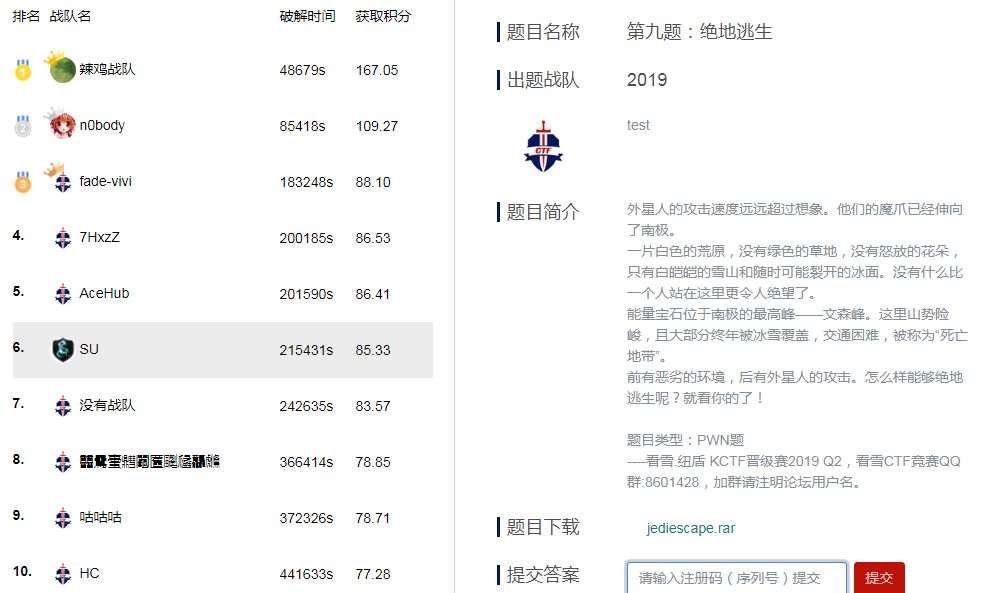Click the 题目名称 section label
This screenshot has width=982, height=593.
pyautogui.click(x=542, y=31)
